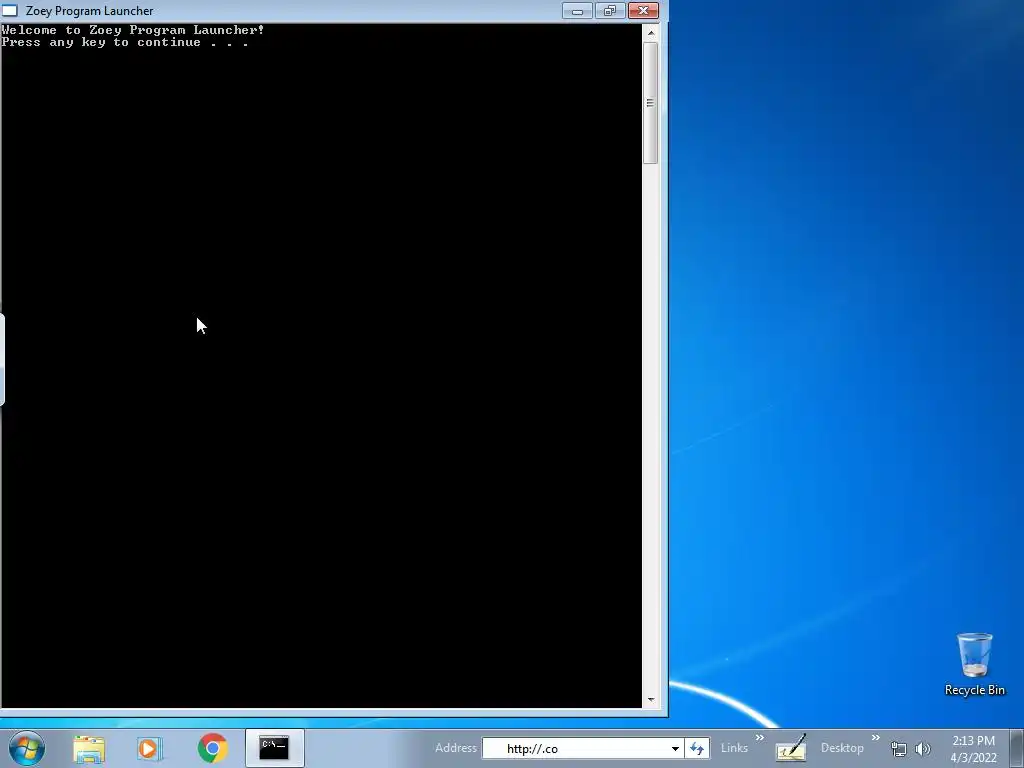Click the 'Welcome to Zoey Program Launcher!' line

click(x=133, y=30)
